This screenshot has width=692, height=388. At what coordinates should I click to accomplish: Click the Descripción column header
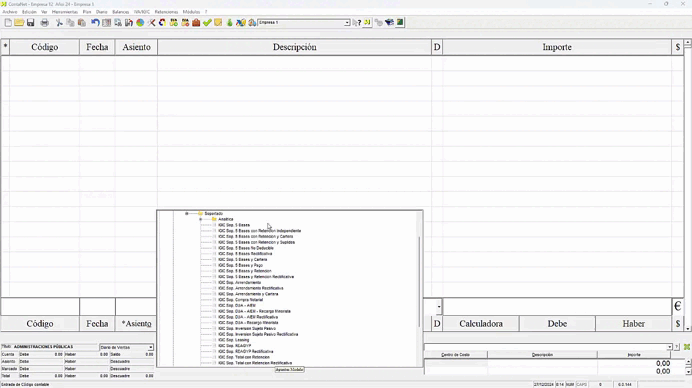294,47
